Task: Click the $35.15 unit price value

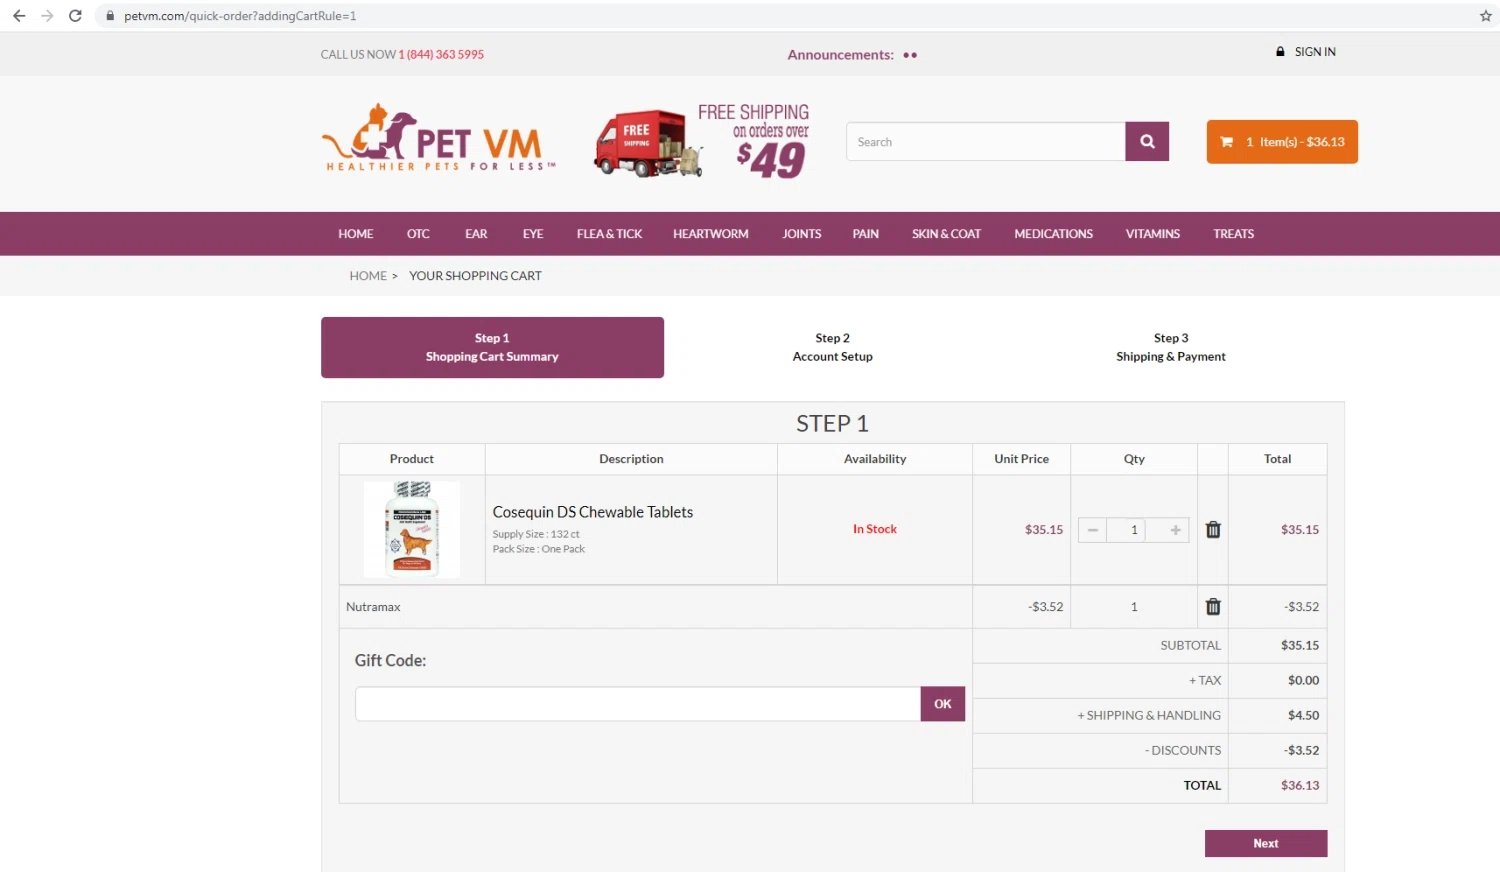Action: pyautogui.click(x=1044, y=530)
